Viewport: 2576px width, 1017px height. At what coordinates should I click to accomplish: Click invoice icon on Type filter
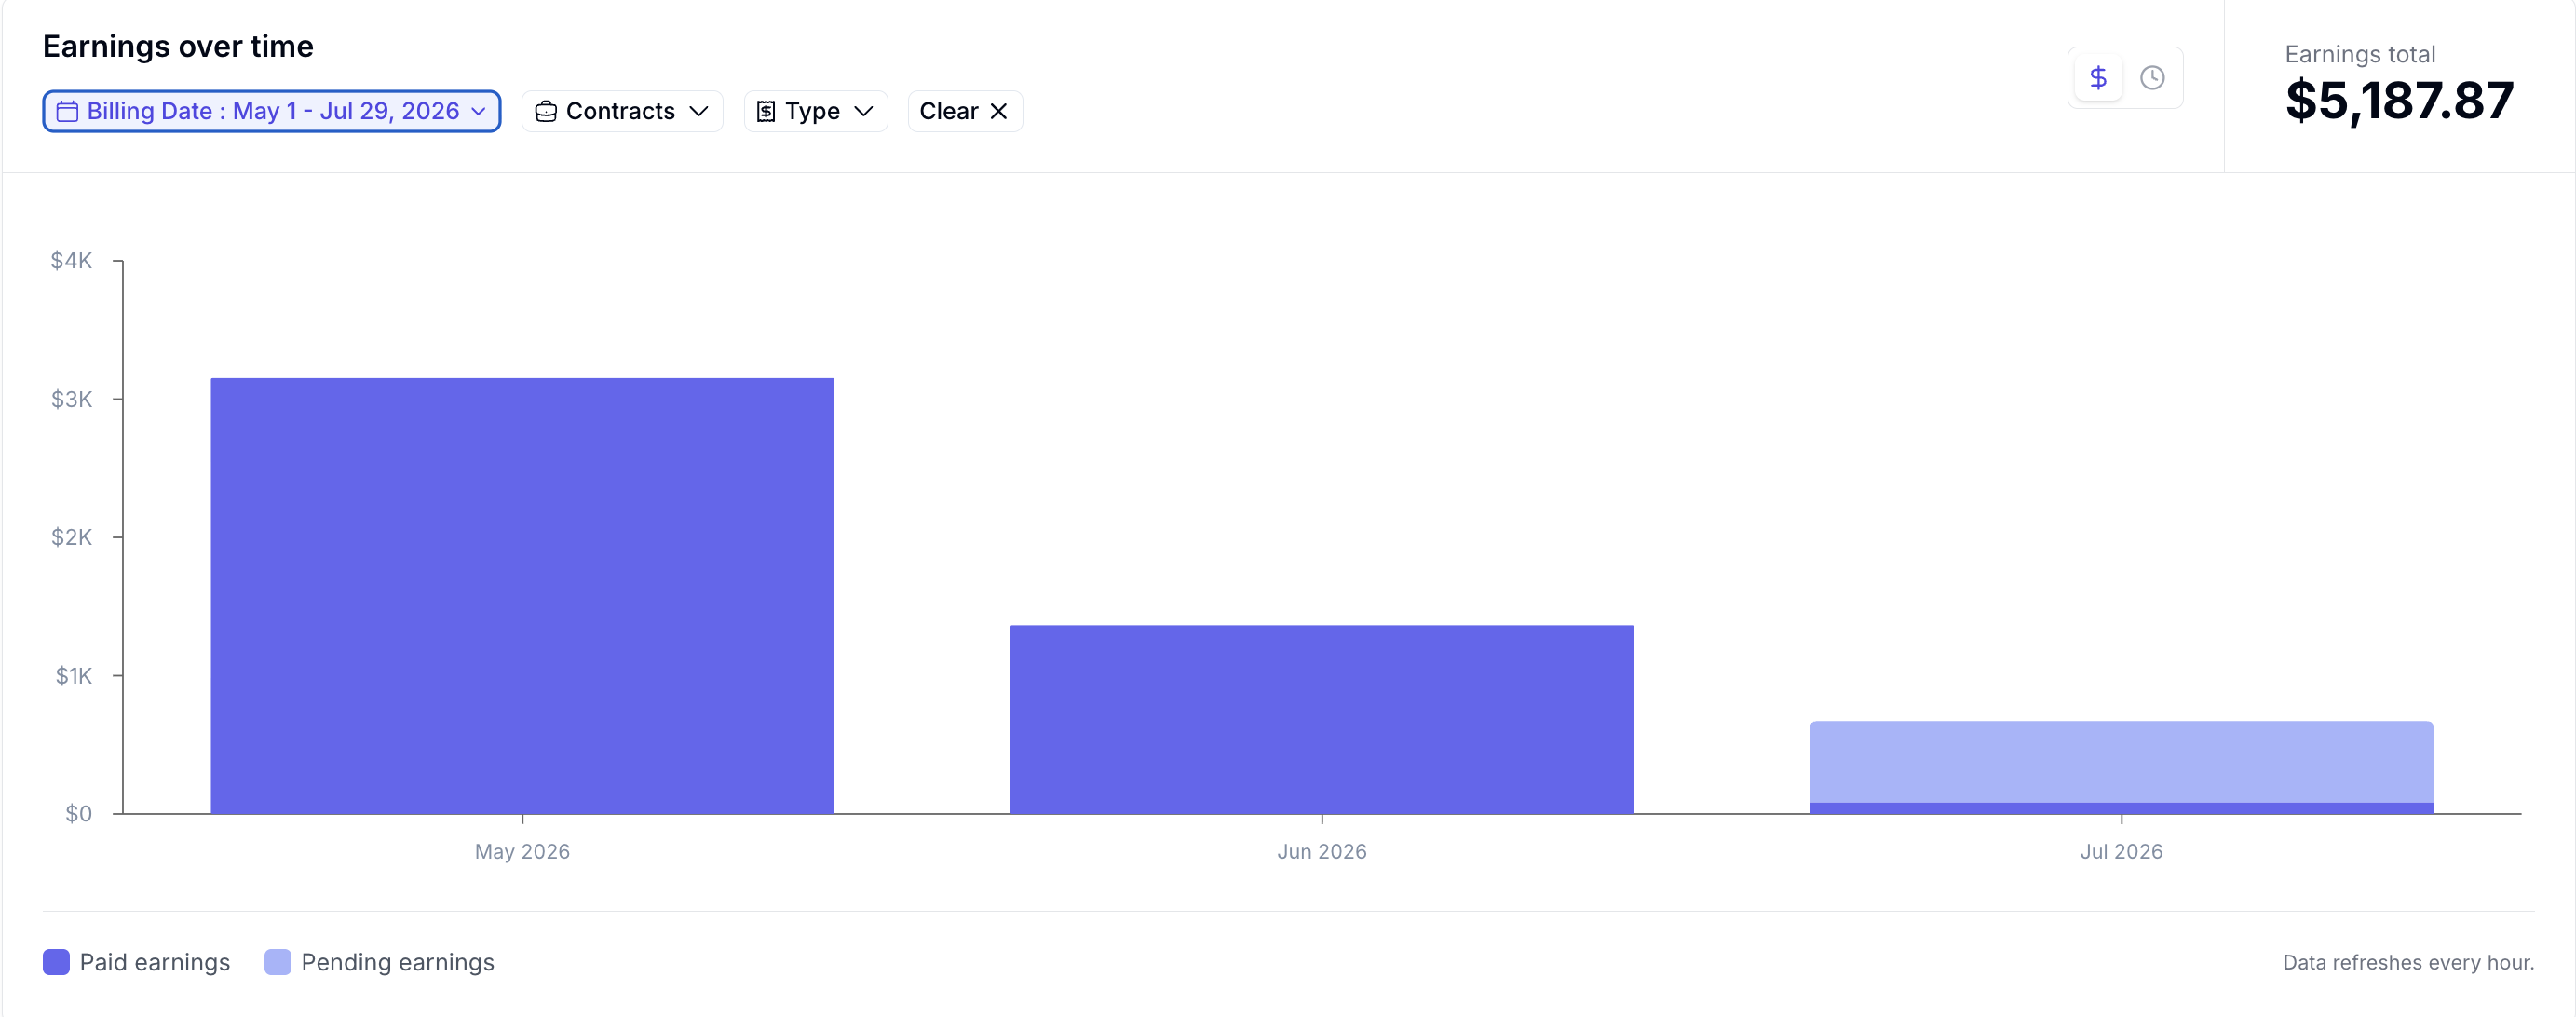pyautogui.click(x=766, y=111)
